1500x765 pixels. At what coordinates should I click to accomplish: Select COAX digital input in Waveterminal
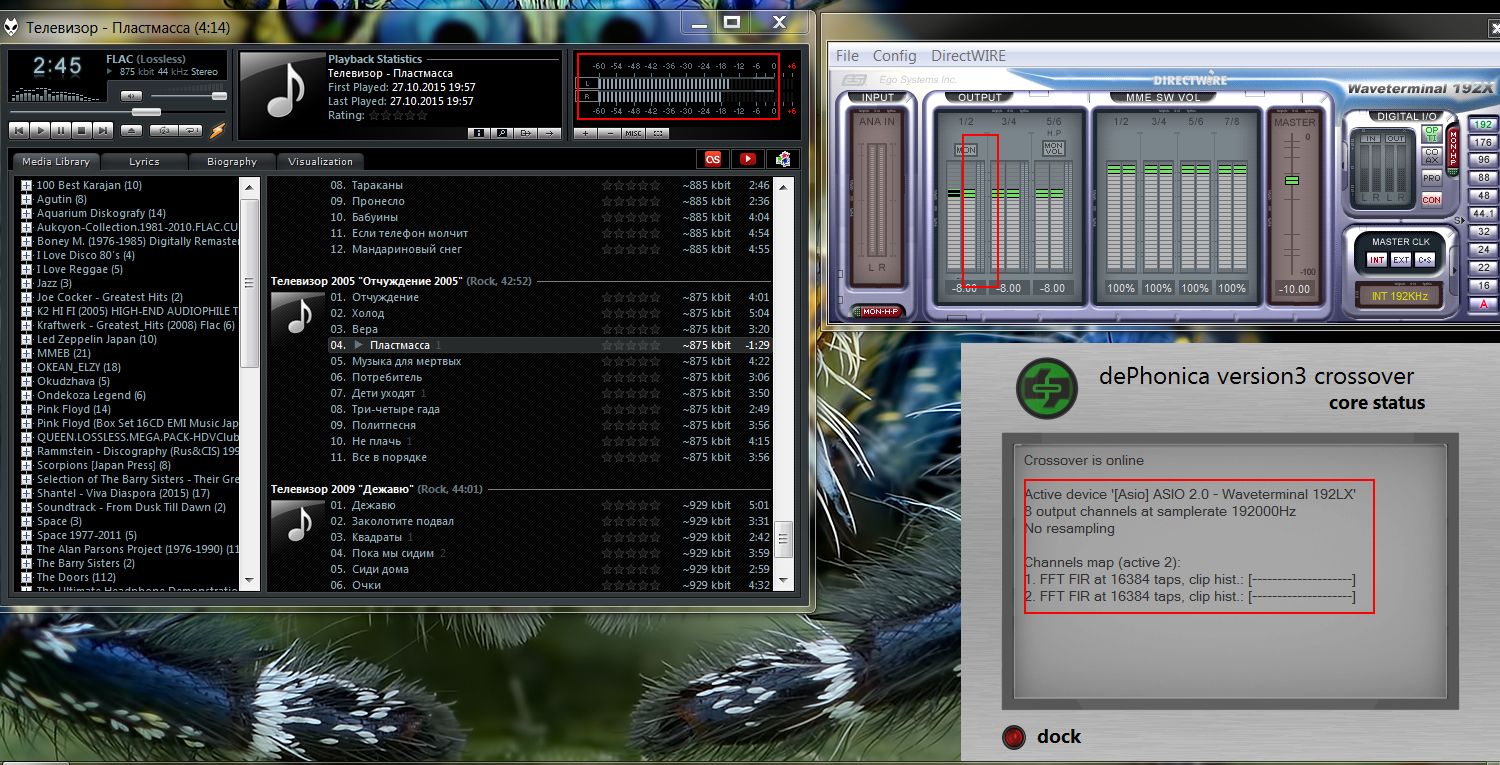(x=1432, y=156)
